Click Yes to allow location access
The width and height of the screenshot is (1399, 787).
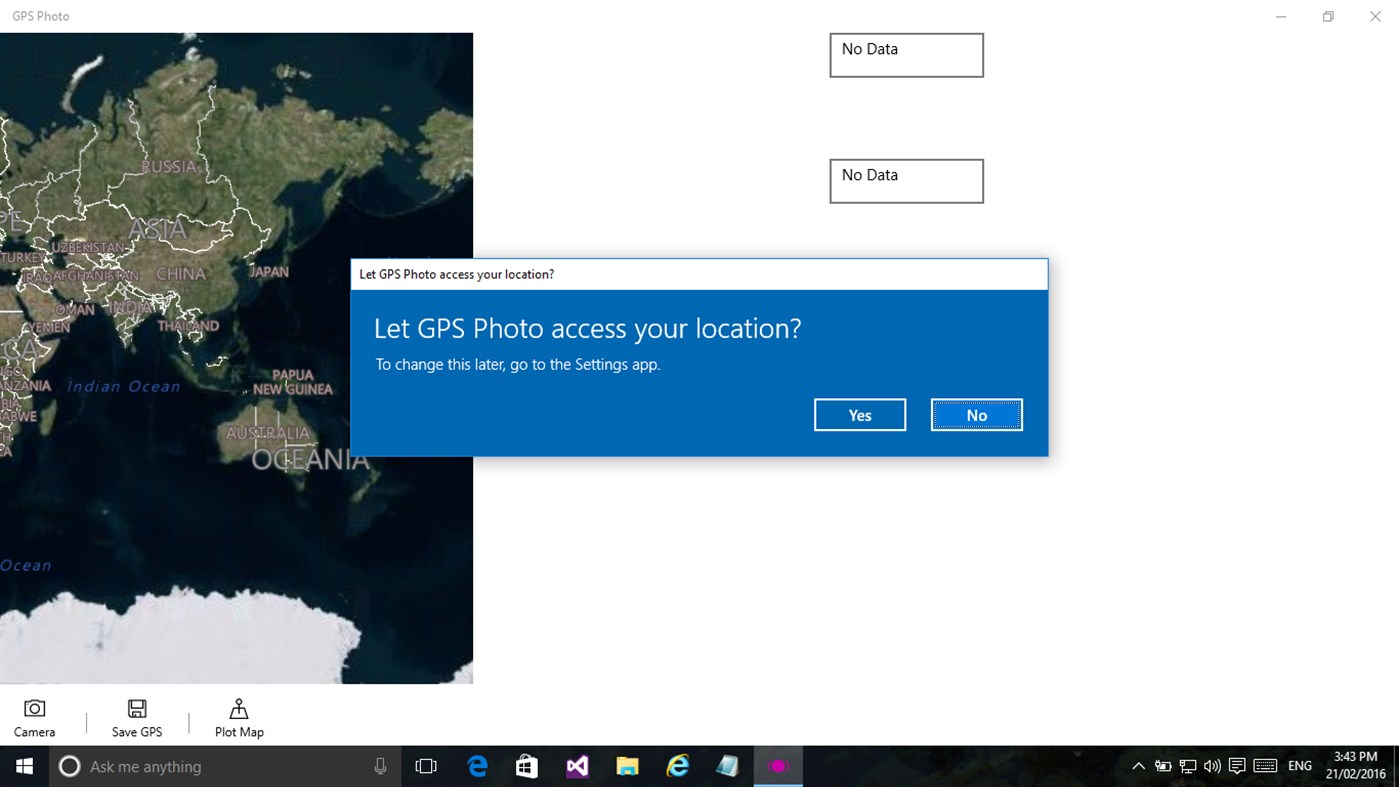pyautogui.click(x=859, y=414)
